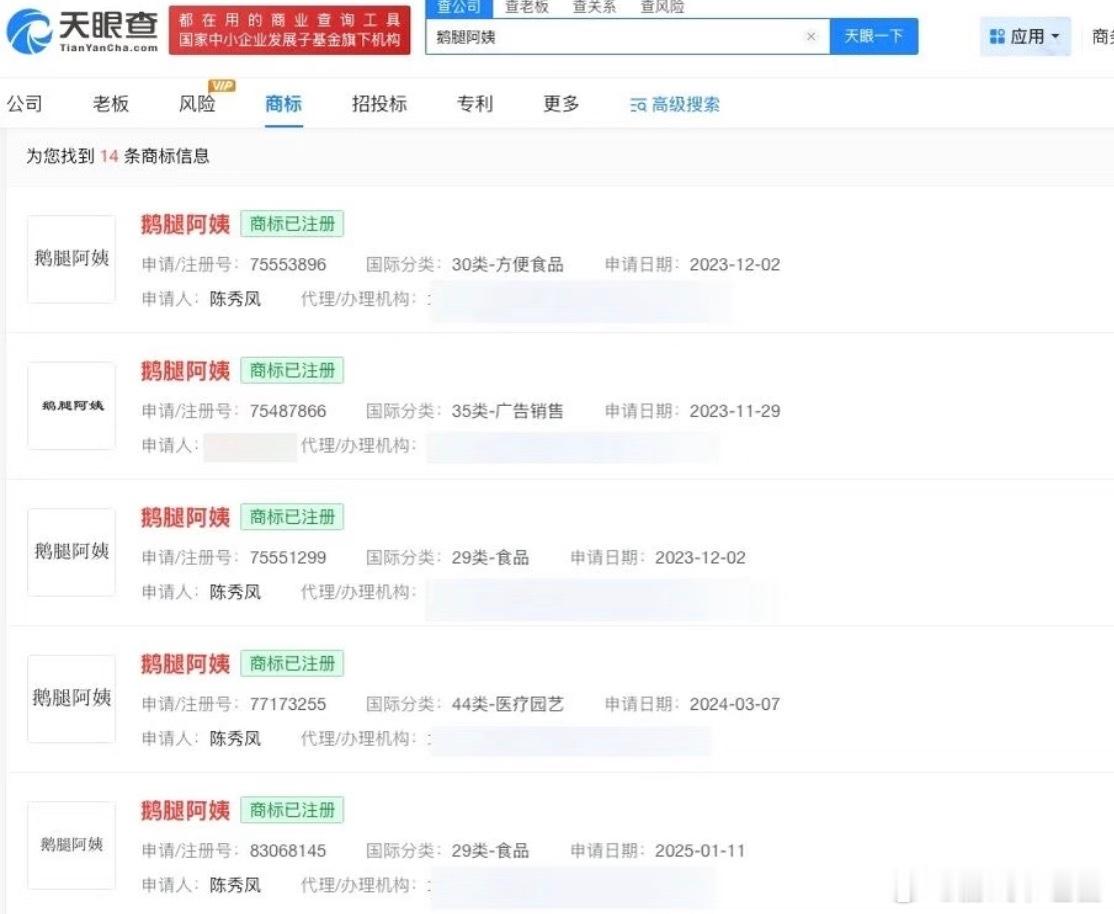Image resolution: width=1114 pixels, height=914 pixels.
Task: Switch to the 查风险 search tab
Action: 662,7
